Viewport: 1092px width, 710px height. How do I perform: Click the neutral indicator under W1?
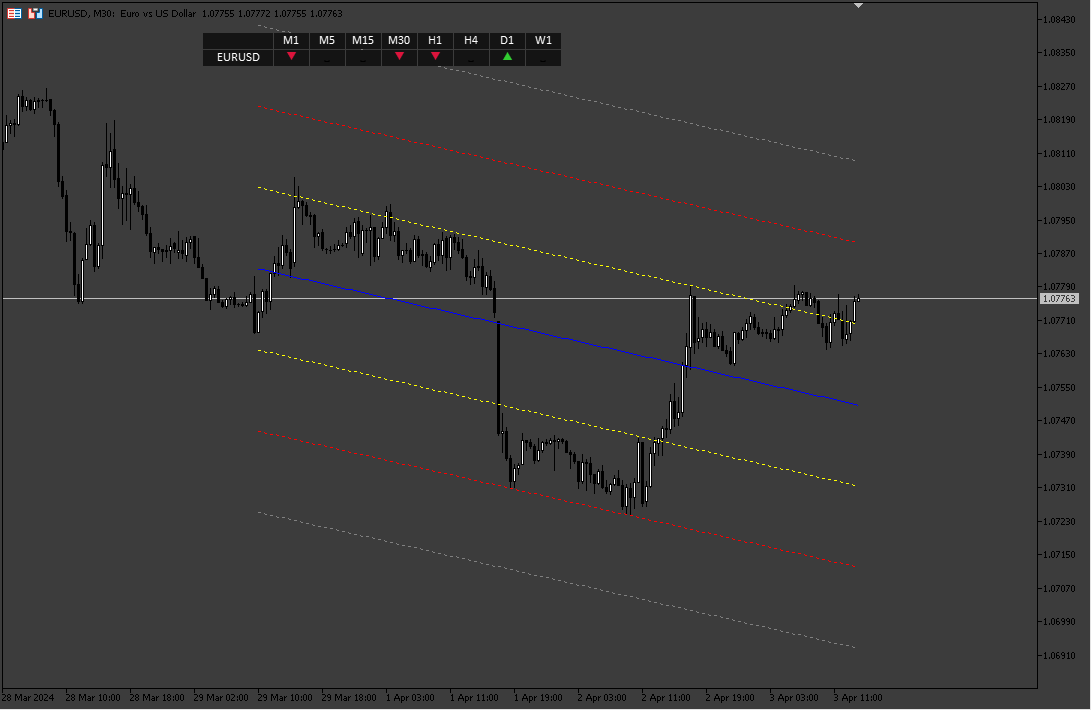pyautogui.click(x=543, y=60)
